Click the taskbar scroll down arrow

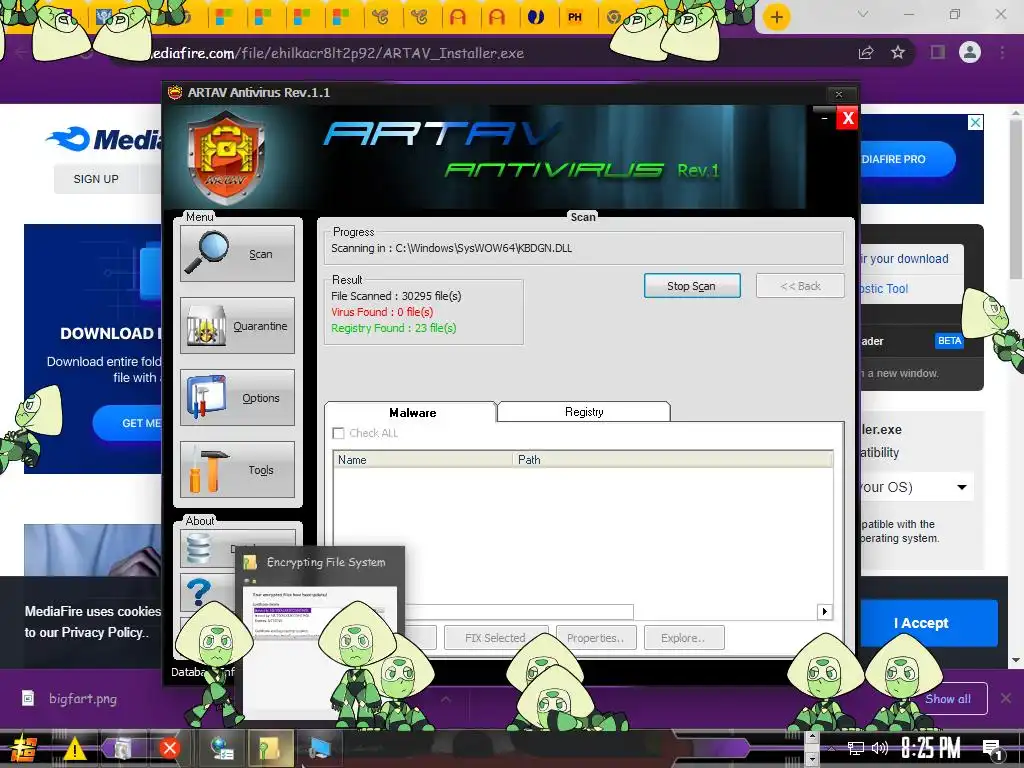[811, 759]
